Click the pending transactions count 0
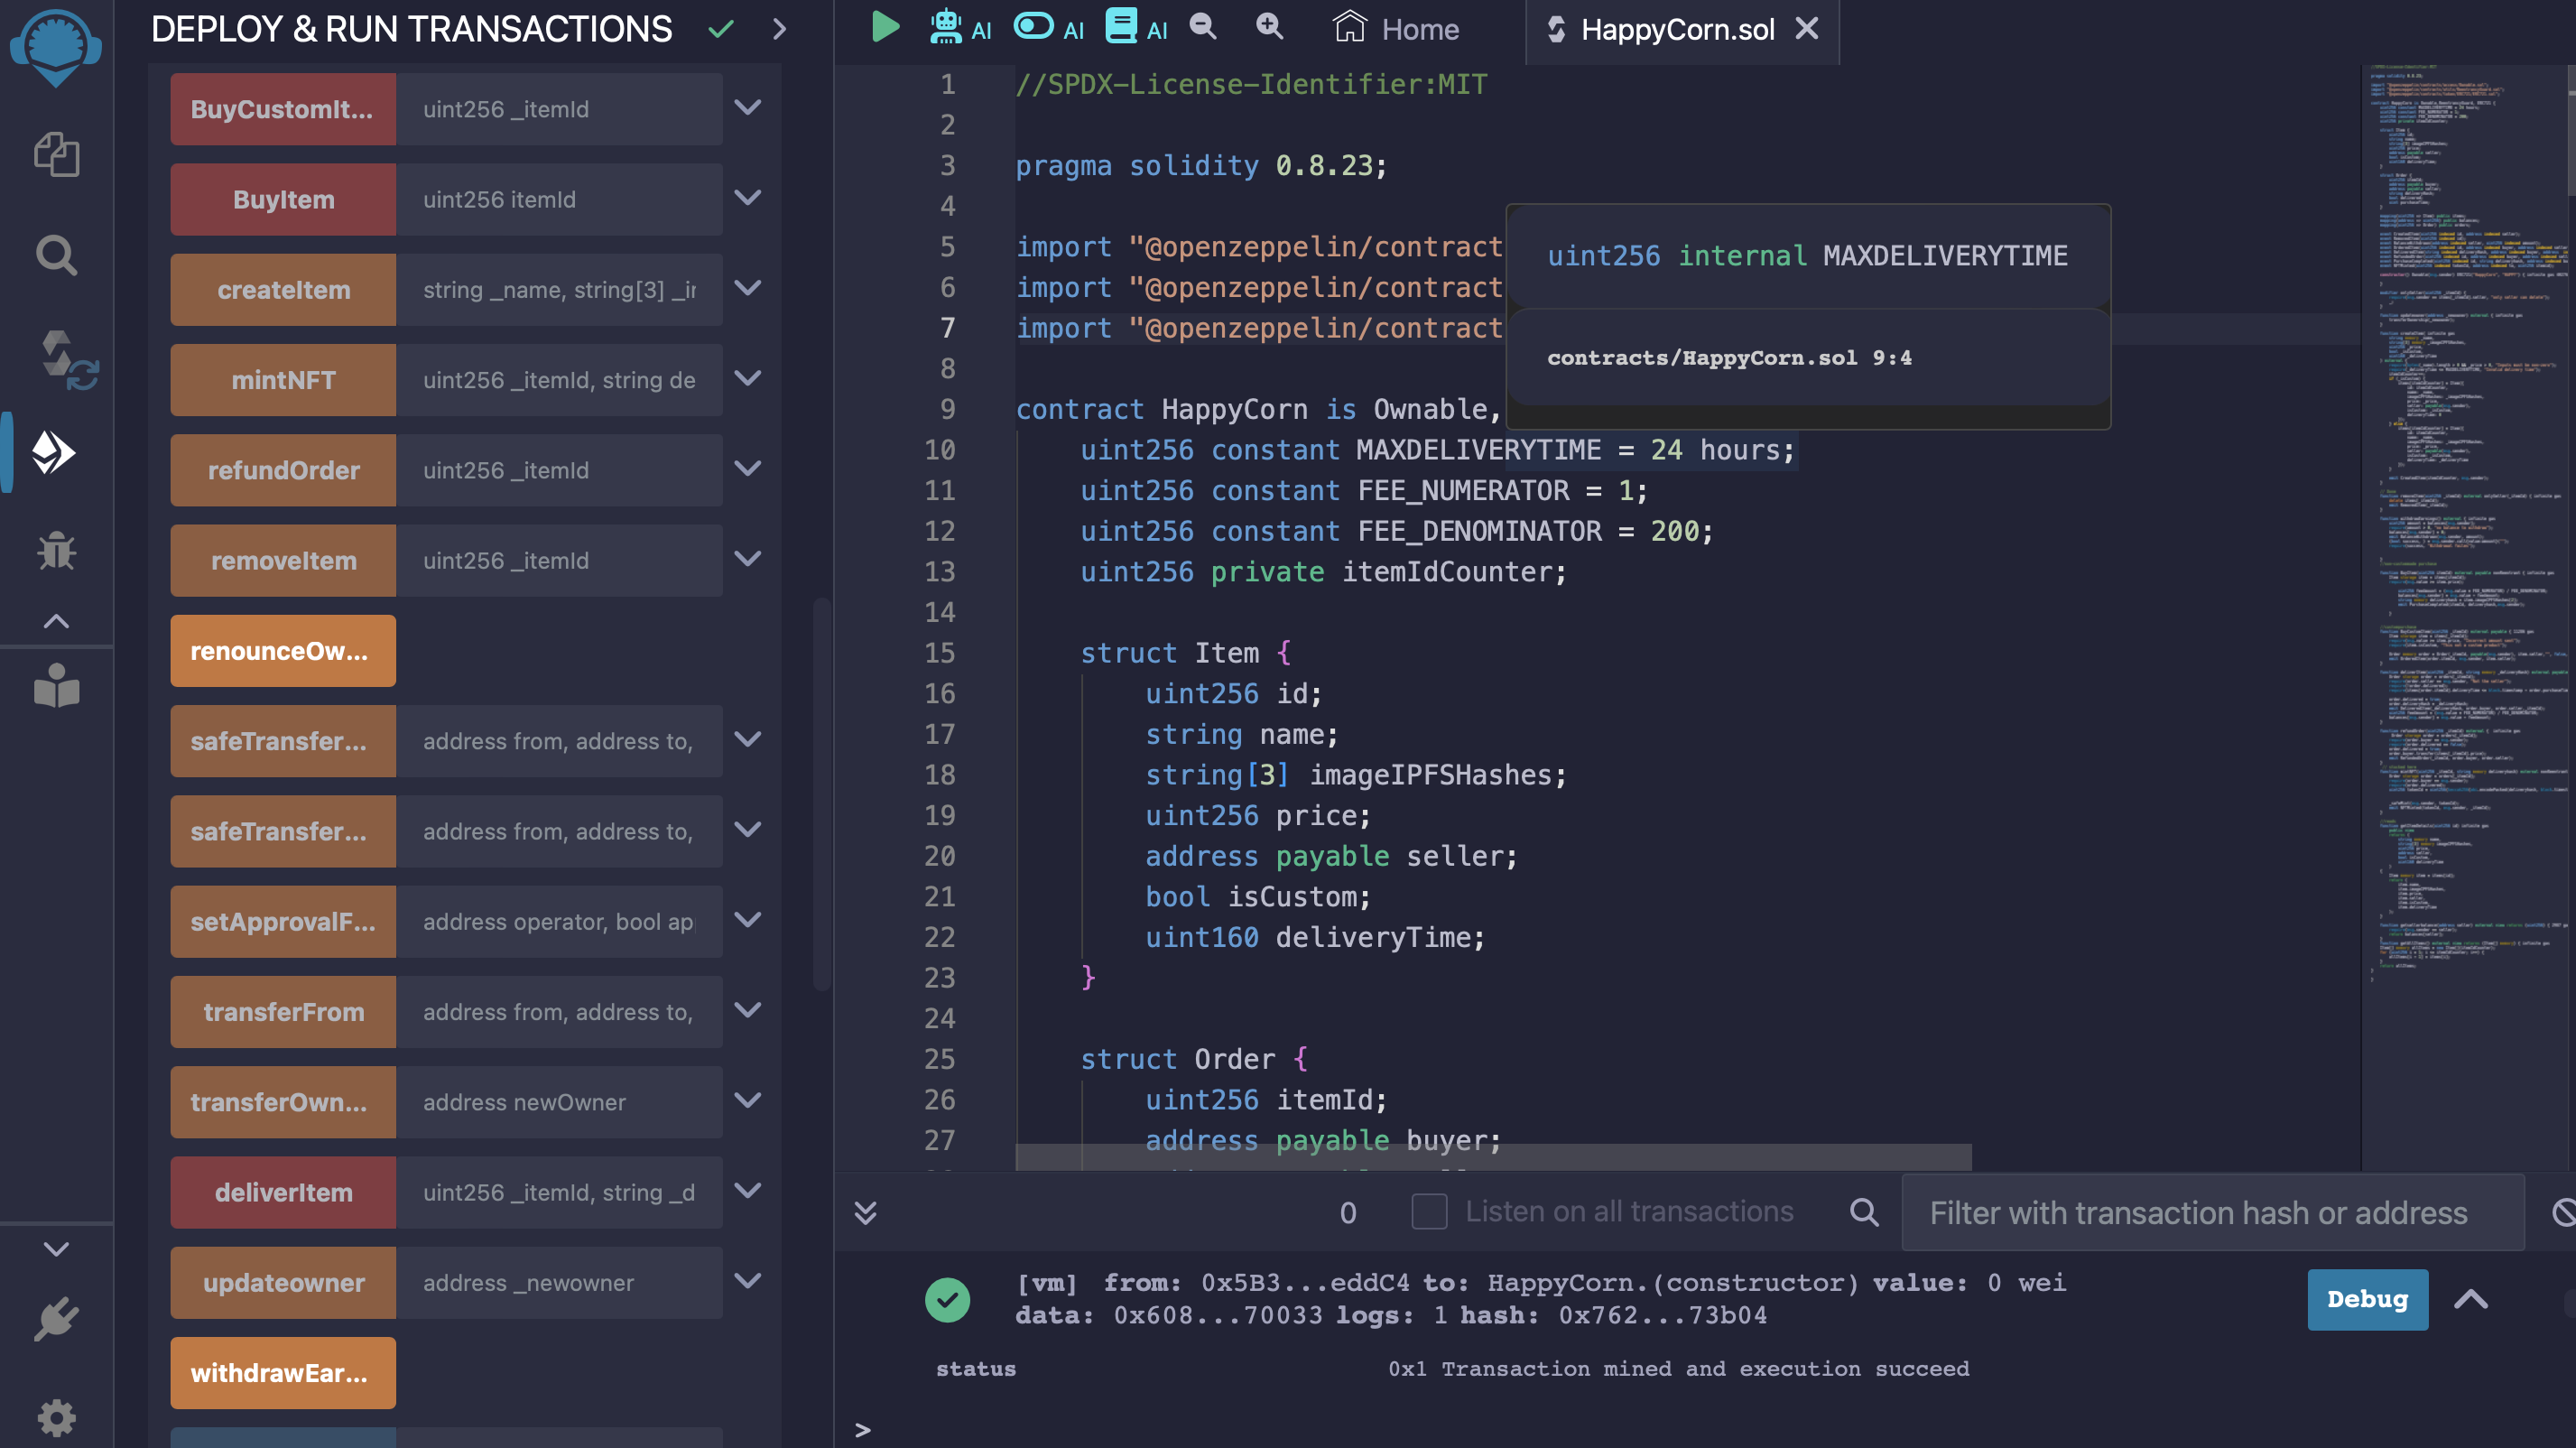The image size is (2576, 1448). pos(1348,1213)
